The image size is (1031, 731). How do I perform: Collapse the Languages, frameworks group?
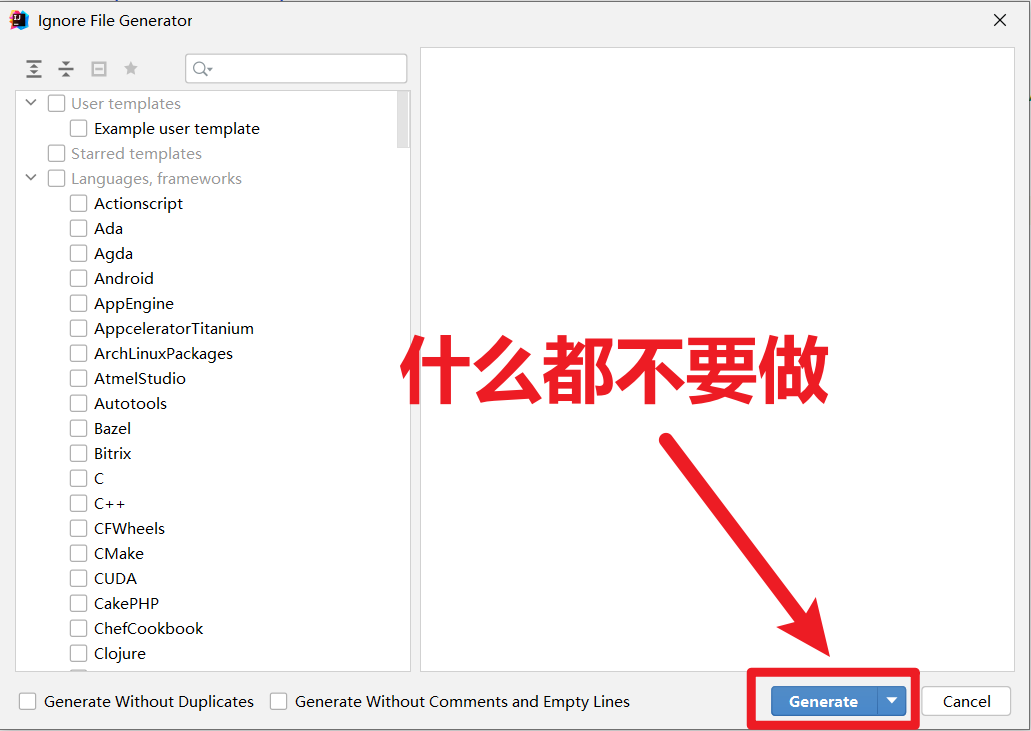31,177
